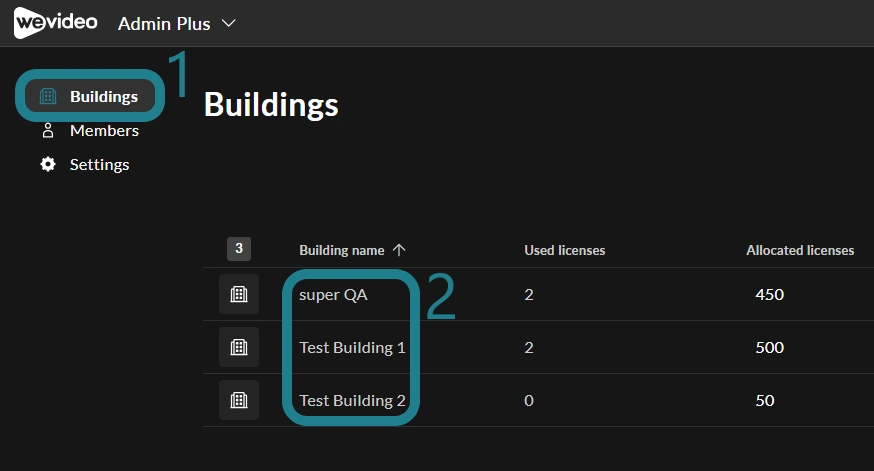Viewport: 874px width, 471px height.
Task: Sort by Allocated licenses column header
Action: pyautogui.click(x=800, y=250)
